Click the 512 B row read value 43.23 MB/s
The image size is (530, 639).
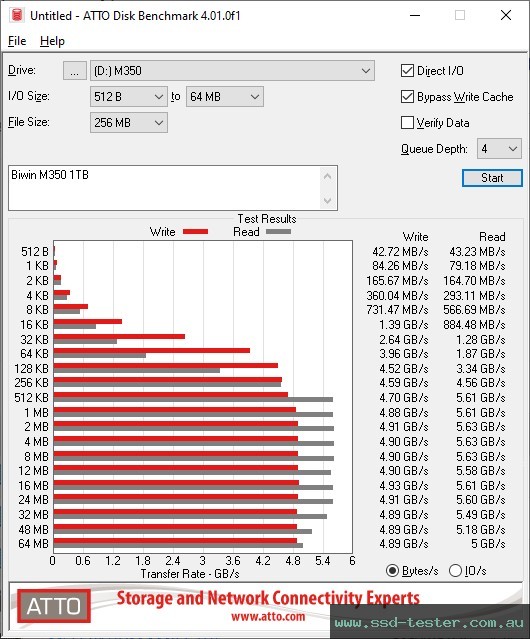click(477, 252)
